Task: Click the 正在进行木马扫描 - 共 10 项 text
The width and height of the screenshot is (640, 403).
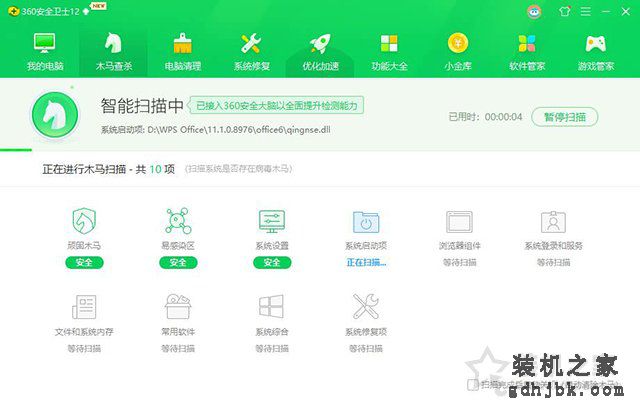Action: coord(109,169)
